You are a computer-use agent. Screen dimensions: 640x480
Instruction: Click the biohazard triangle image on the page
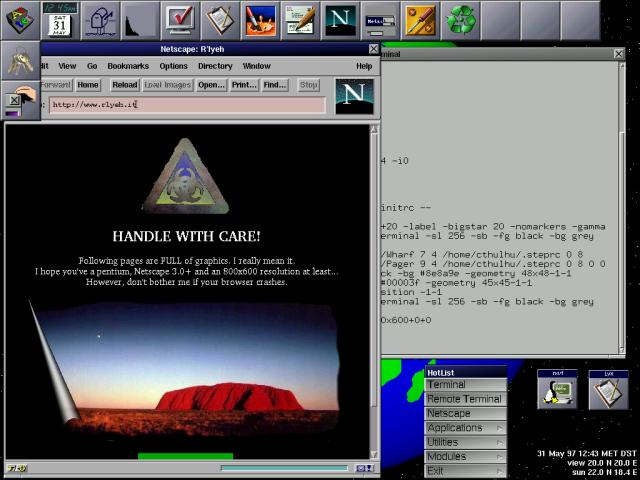[186, 176]
